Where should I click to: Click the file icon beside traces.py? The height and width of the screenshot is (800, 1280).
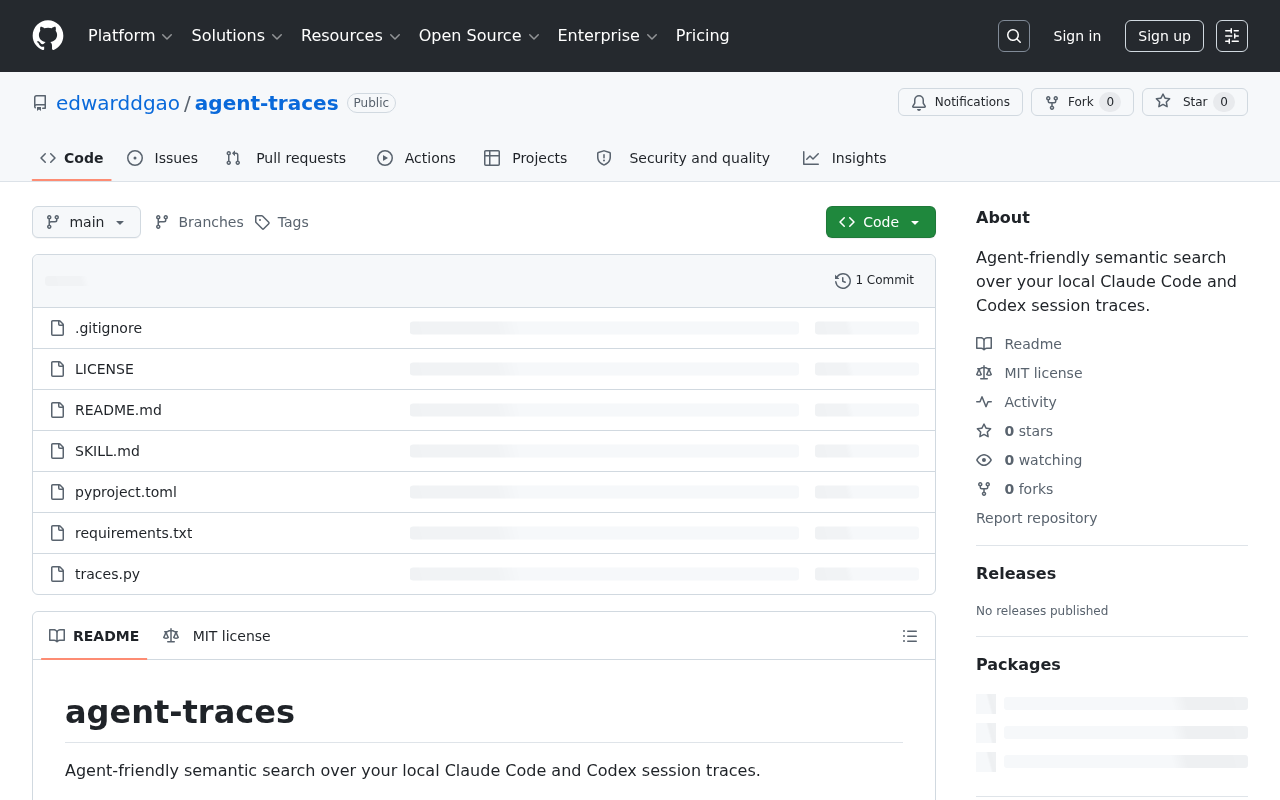coord(58,574)
